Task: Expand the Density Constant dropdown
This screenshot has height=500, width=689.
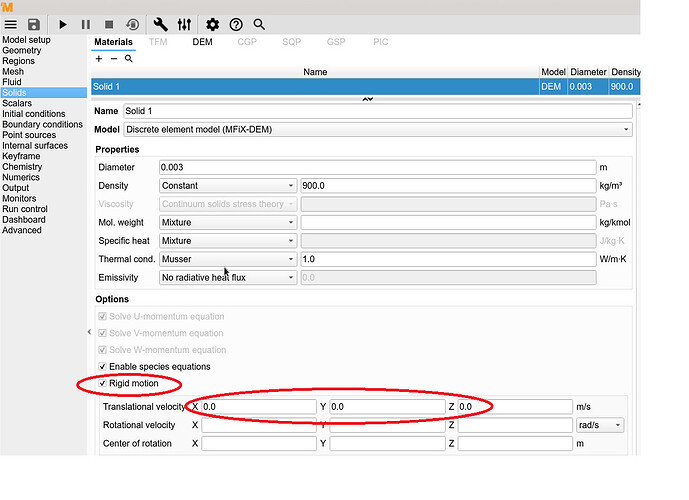Action: tap(228, 186)
